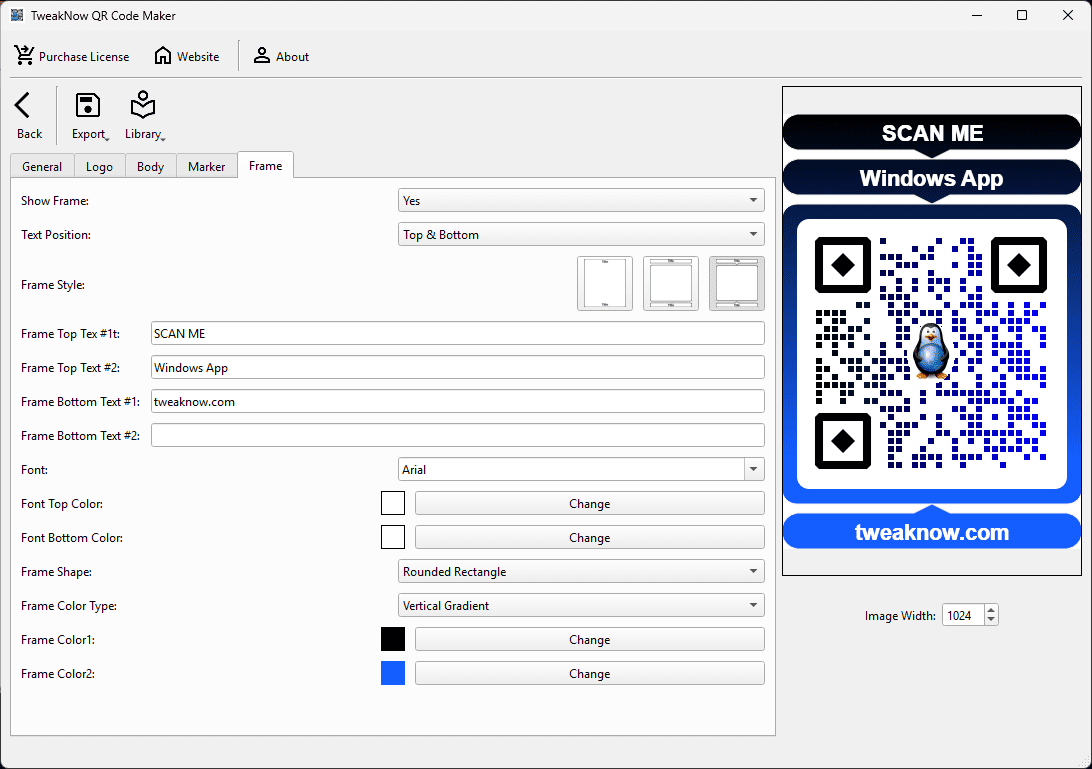Open the Text Position dropdown
Image resolution: width=1092 pixels, height=769 pixels.
pyautogui.click(x=580, y=234)
